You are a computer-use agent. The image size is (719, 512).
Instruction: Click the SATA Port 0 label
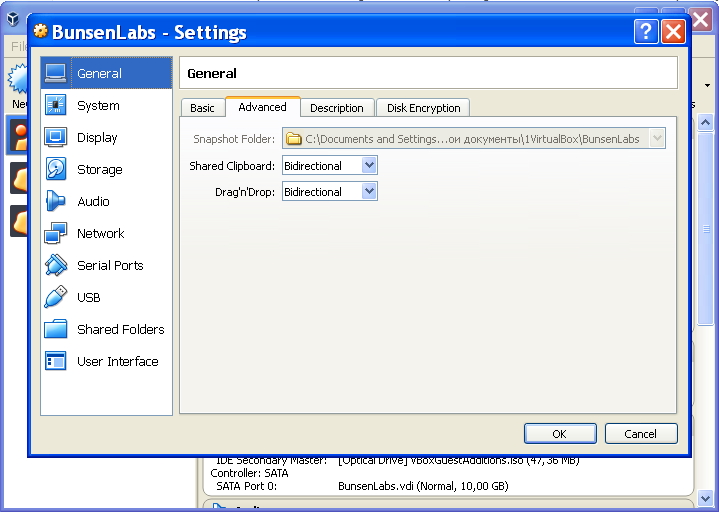pyautogui.click(x=246, y=486)
